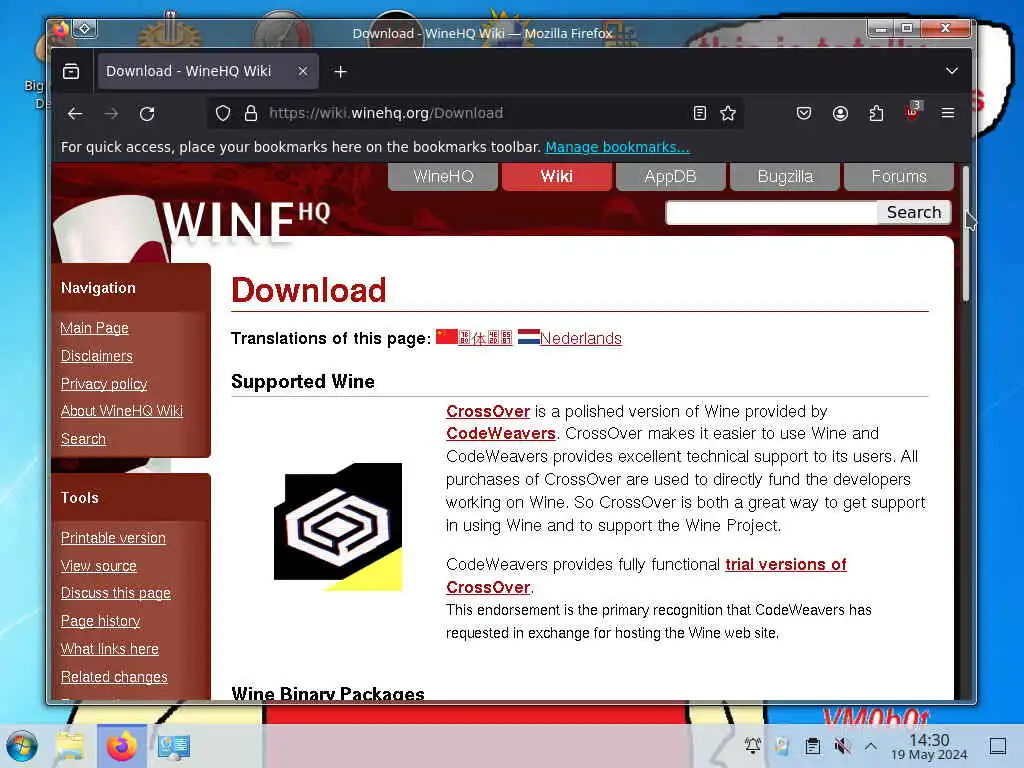Open the Chinese translation text link

(x=485, y=338)
